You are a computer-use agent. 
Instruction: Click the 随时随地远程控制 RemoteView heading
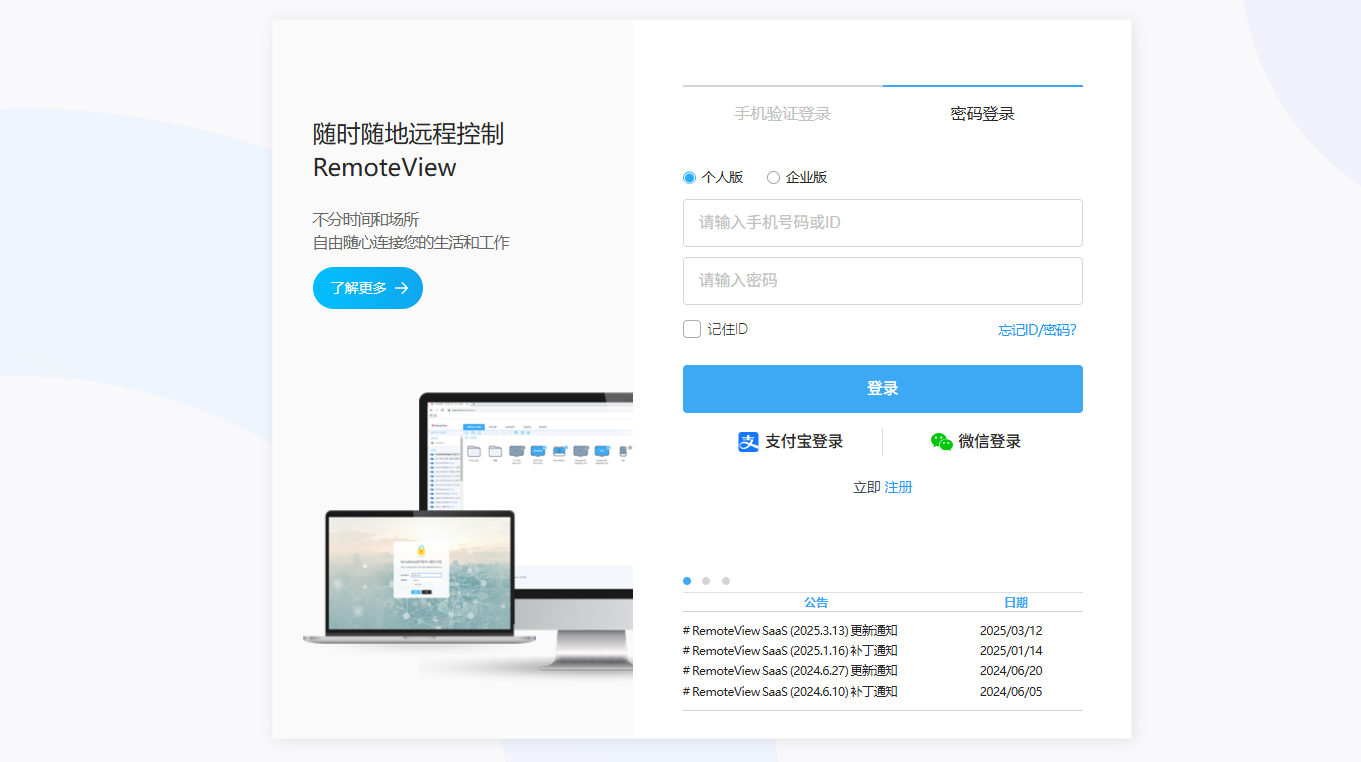(408, 150)
